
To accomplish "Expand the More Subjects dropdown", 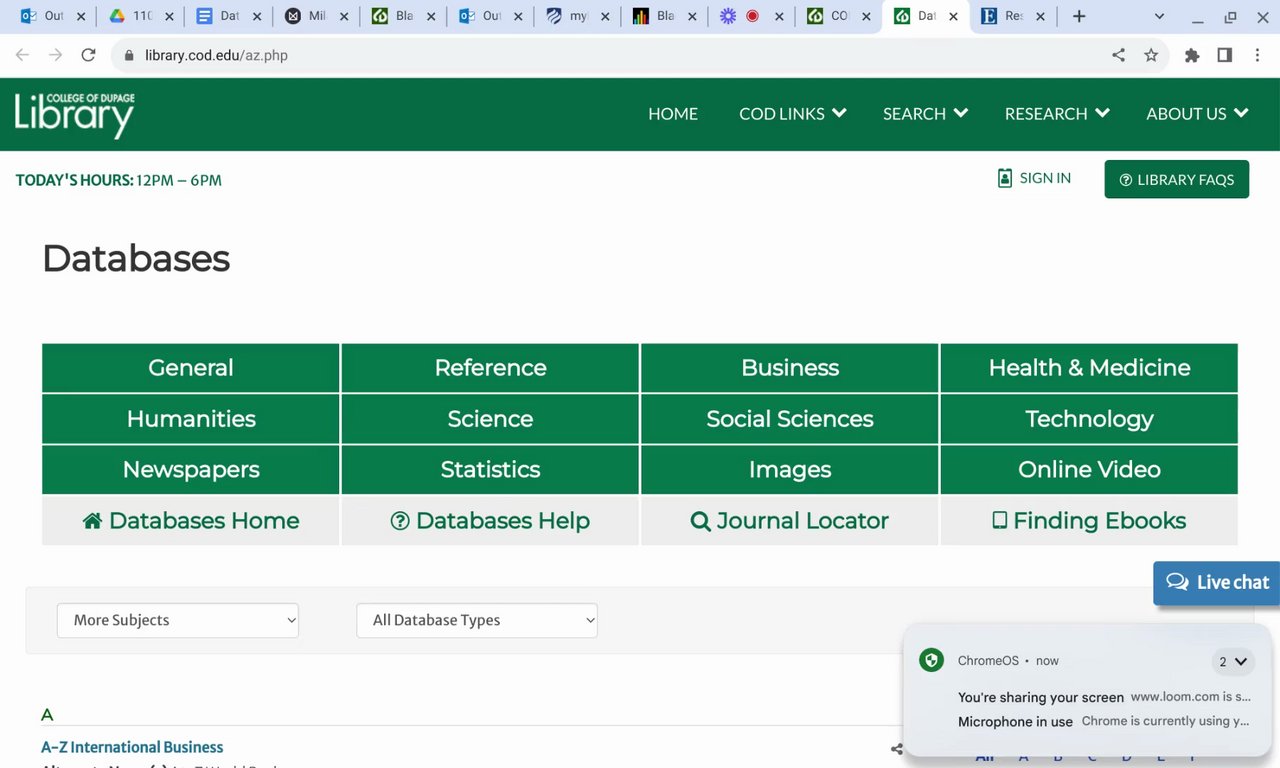I will tap(178, 620).
